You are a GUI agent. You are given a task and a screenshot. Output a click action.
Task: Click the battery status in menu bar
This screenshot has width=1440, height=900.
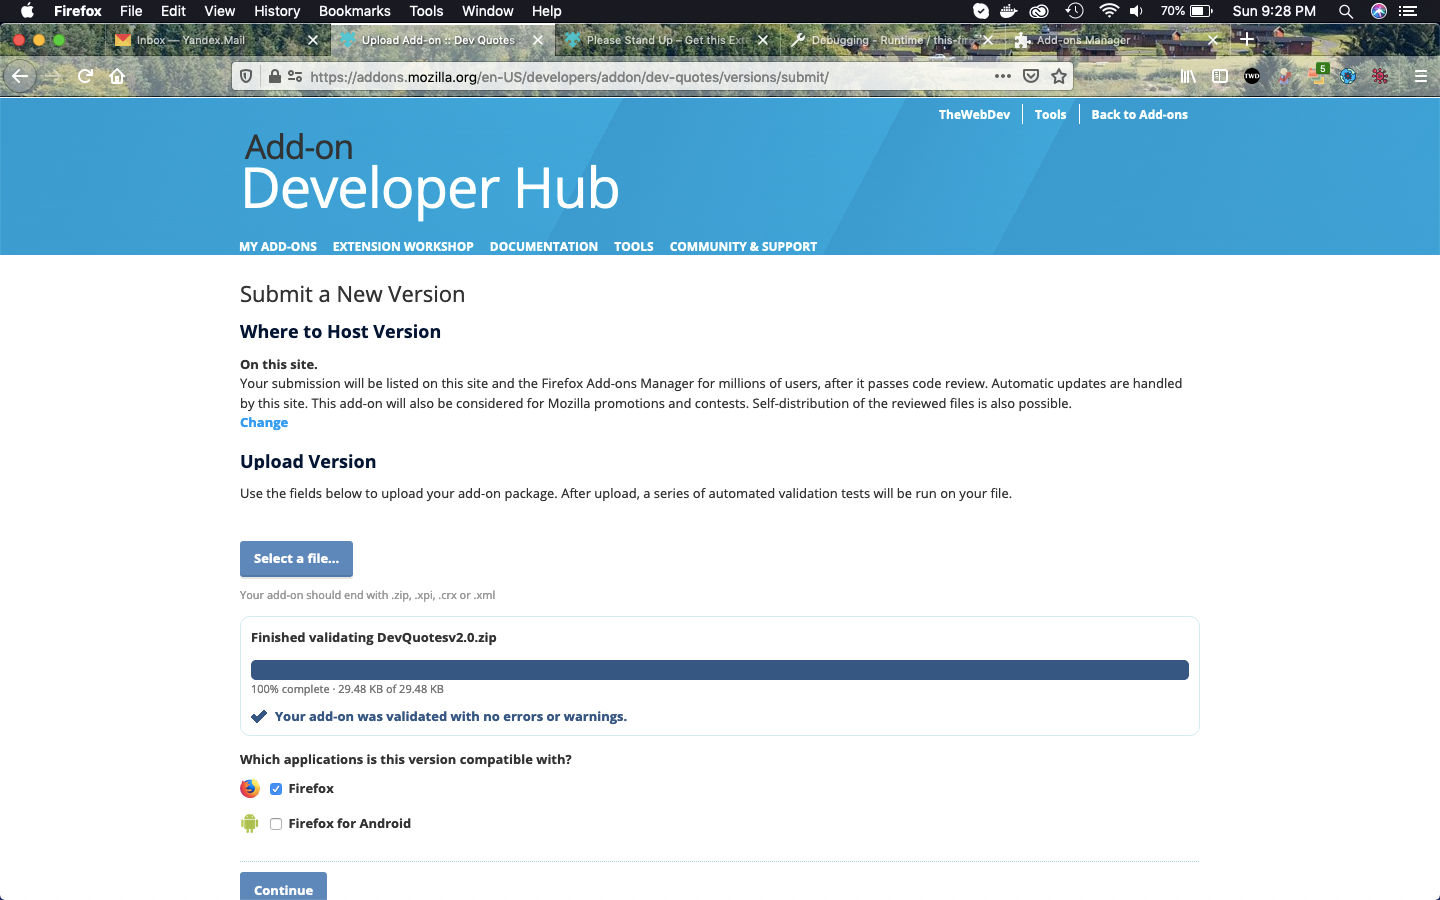point(1187,11)
